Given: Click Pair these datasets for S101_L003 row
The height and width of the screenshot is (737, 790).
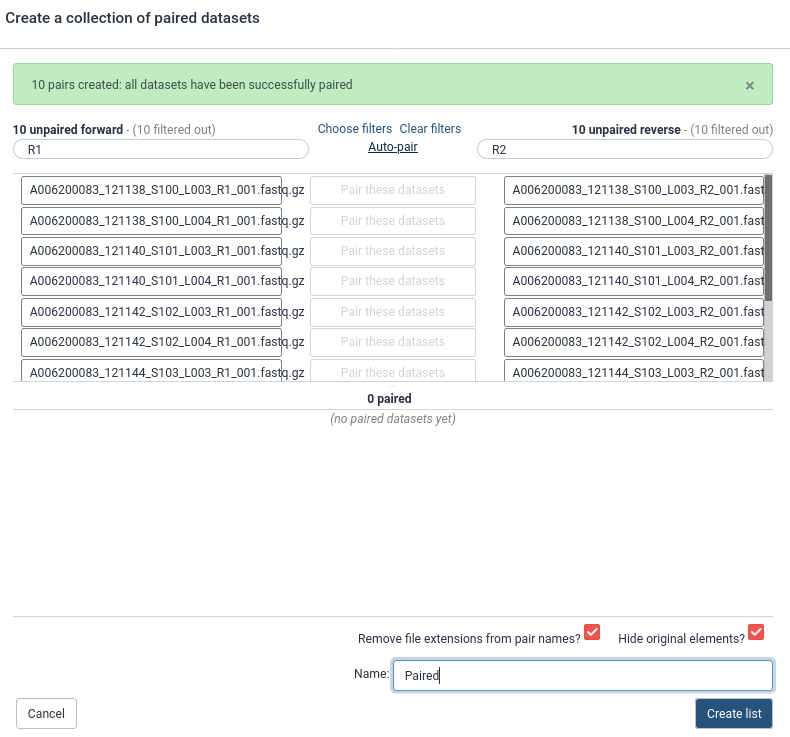Looking at the screenshot, I should [x=392, y=251].
